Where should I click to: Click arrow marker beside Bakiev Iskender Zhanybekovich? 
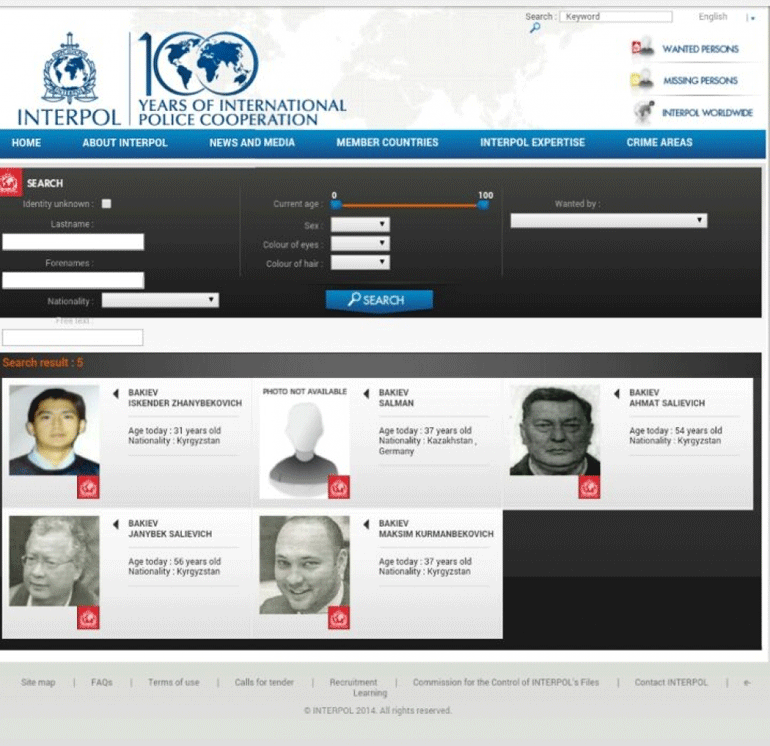point(116,393)
